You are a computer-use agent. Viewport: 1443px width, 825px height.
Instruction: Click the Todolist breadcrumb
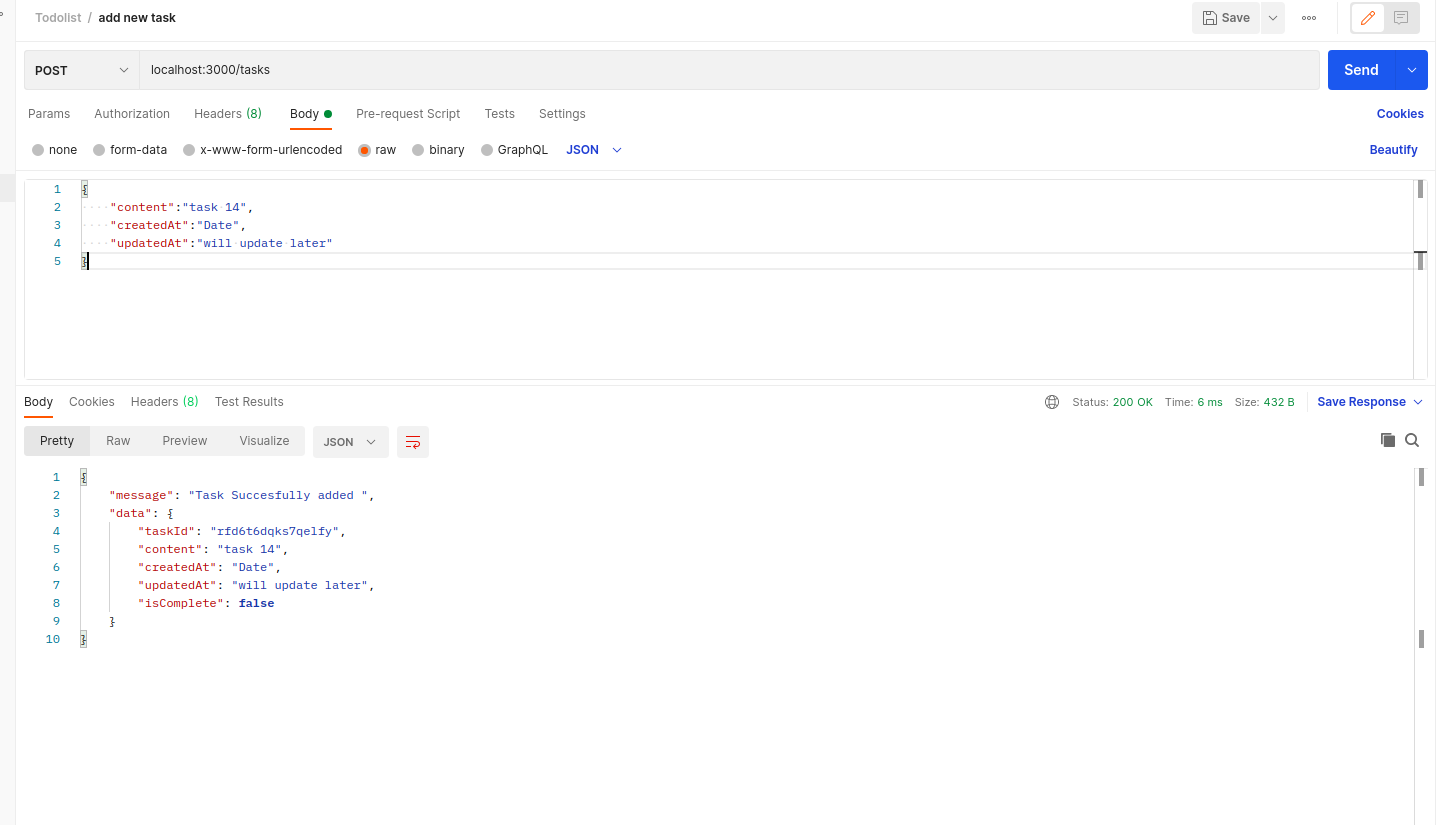pyautogui.click(x=58, y=18)
